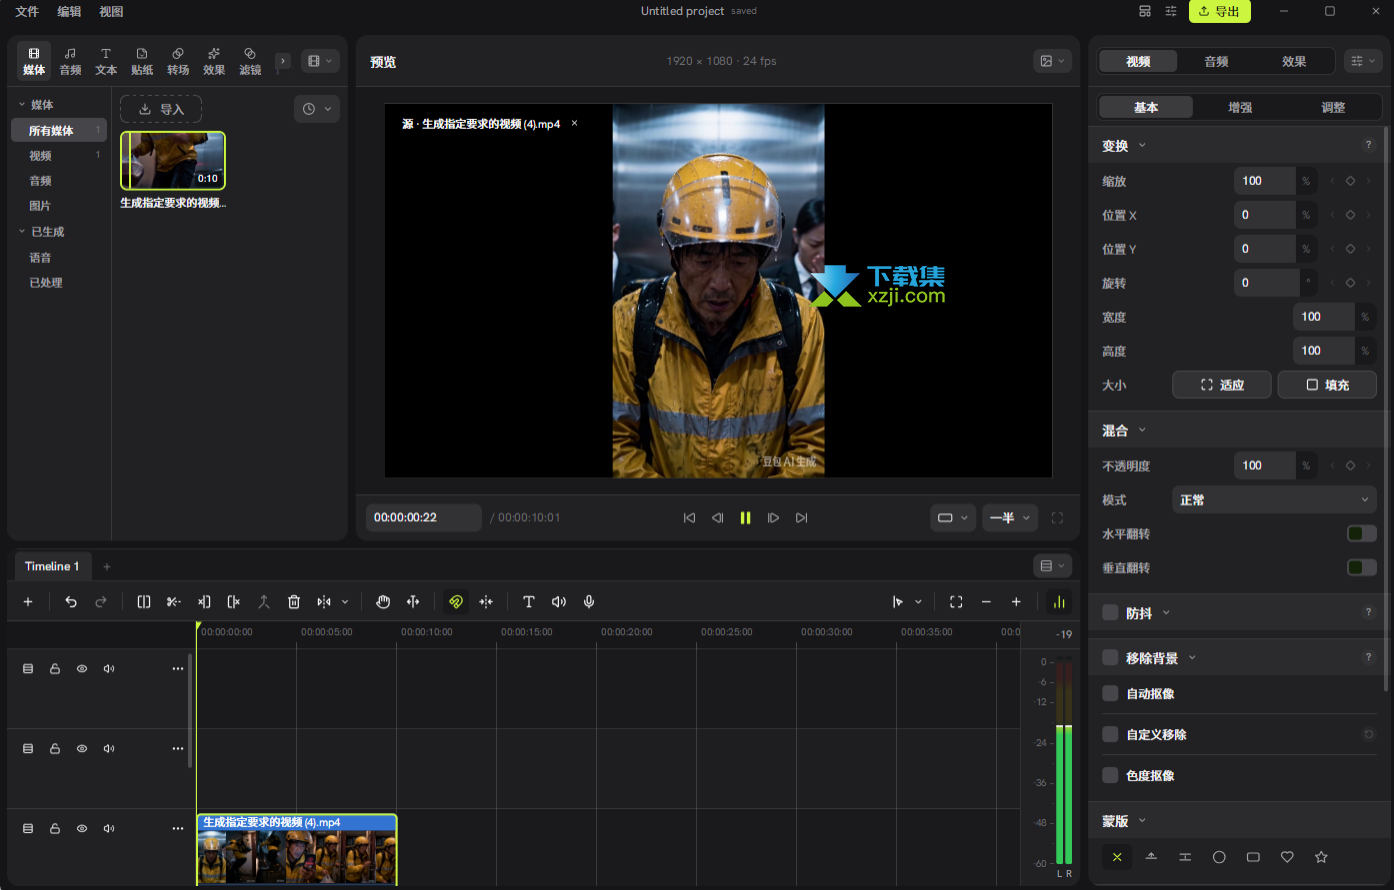Viewport: 1394px width, 890px height.
Task: Select the hand pan tool
Action: pos(383,602)
